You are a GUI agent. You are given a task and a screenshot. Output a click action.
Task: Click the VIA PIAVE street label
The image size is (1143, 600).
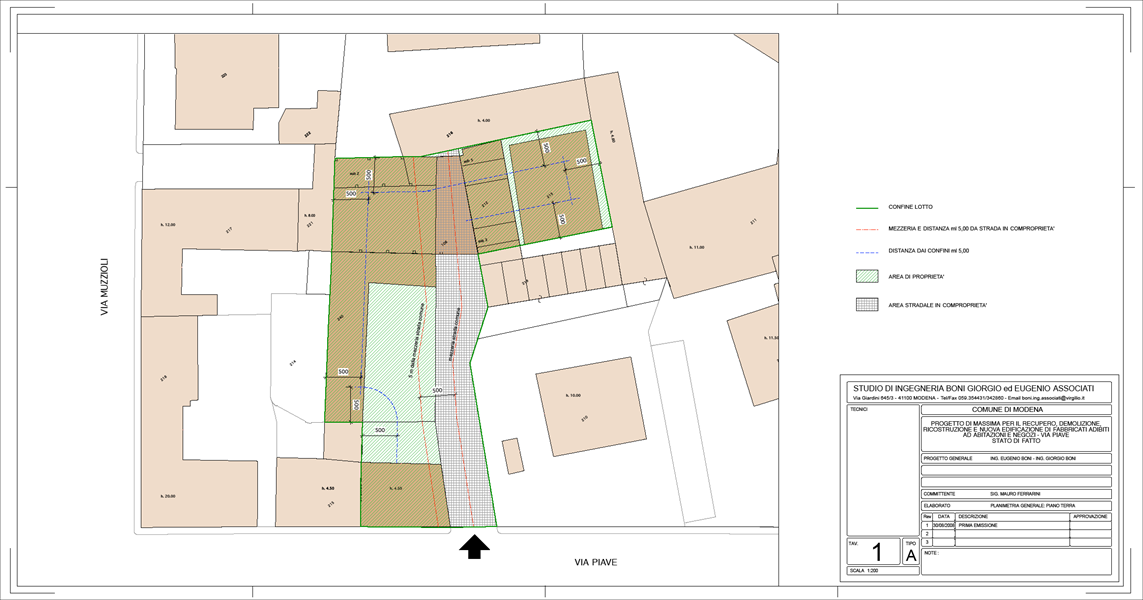[x=595, y=562]
